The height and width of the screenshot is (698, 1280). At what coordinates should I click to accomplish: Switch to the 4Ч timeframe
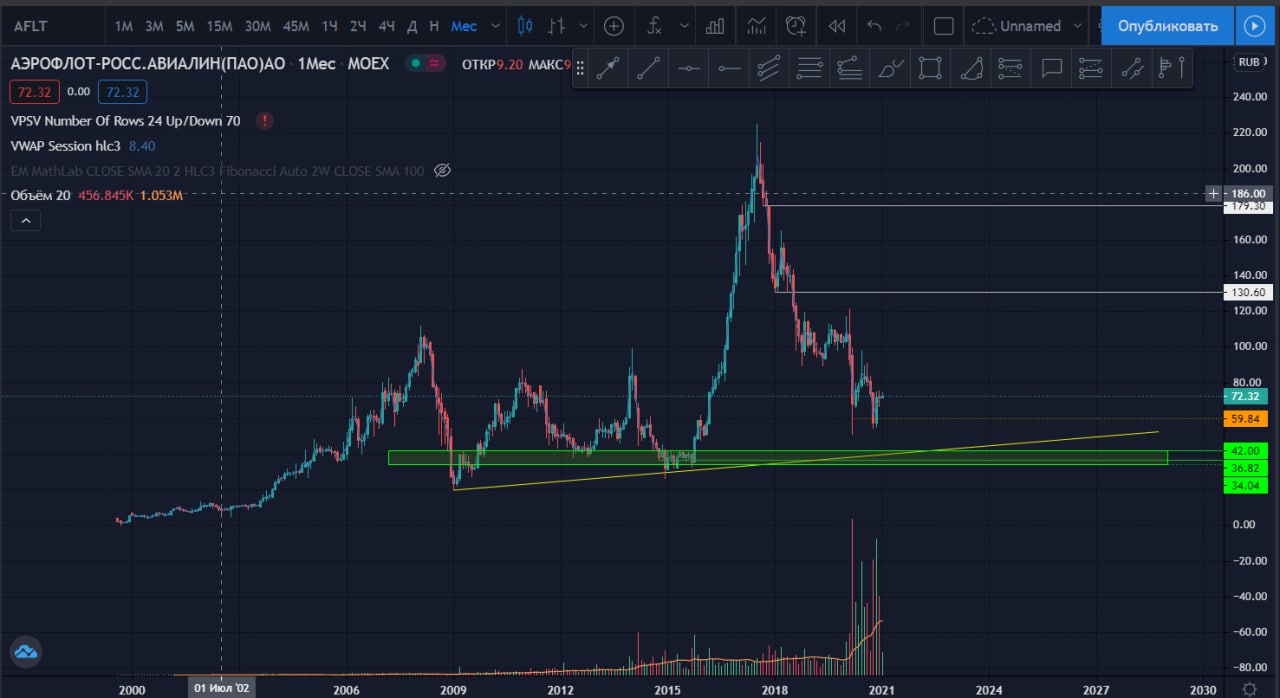[387, 26]
